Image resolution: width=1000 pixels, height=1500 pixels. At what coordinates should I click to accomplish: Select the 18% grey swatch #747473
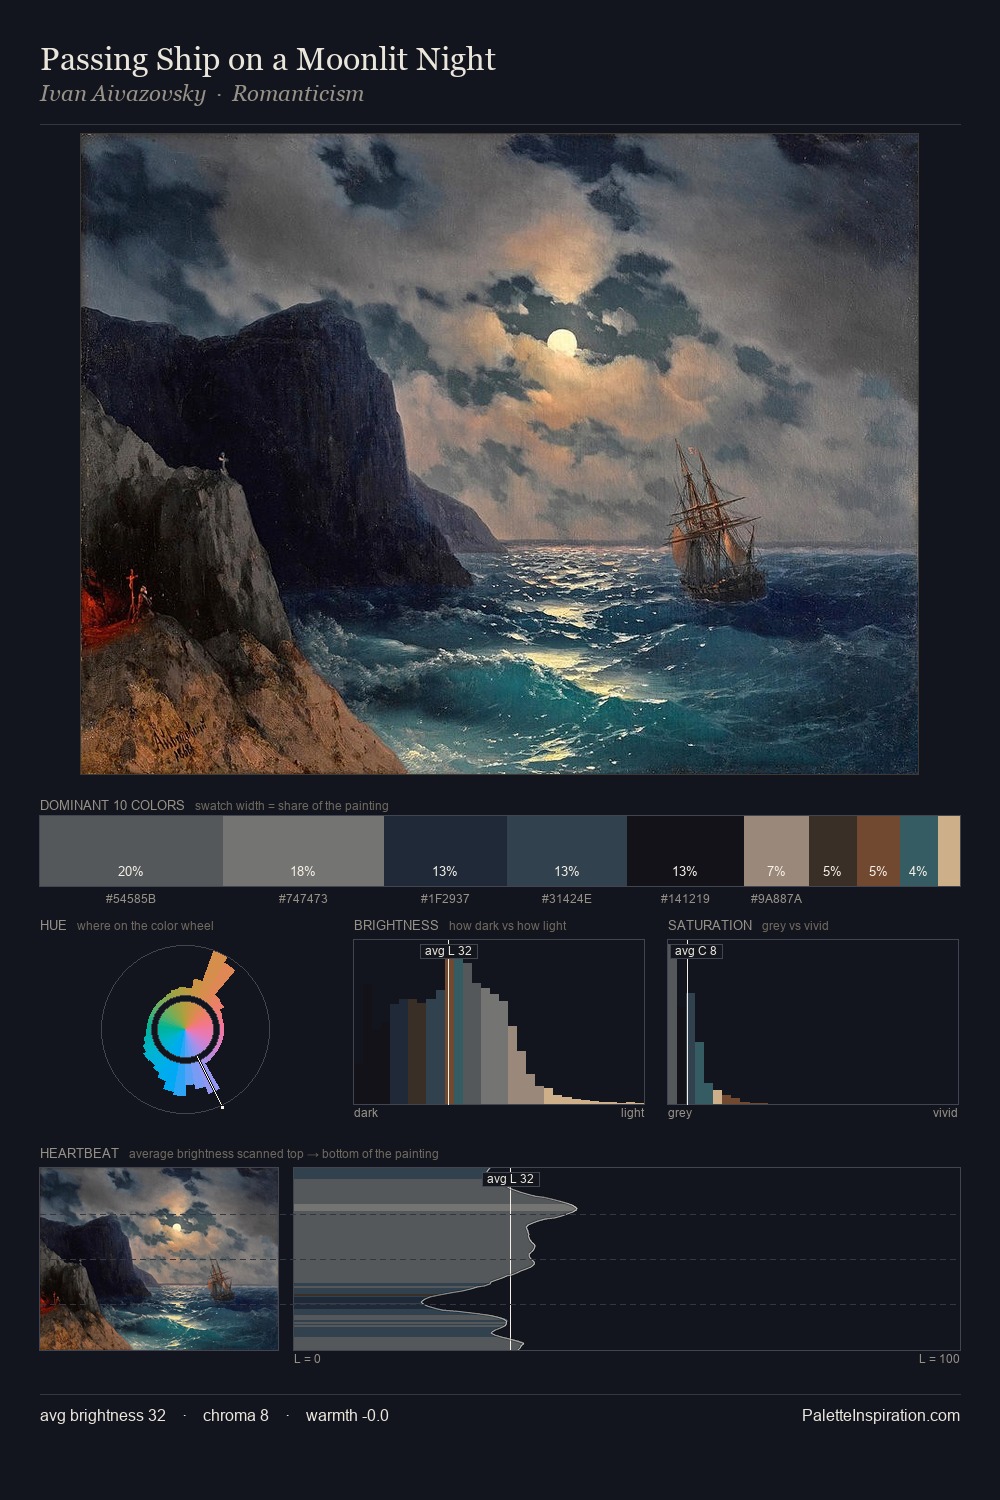pyautogui.click(x=303, y=851)
